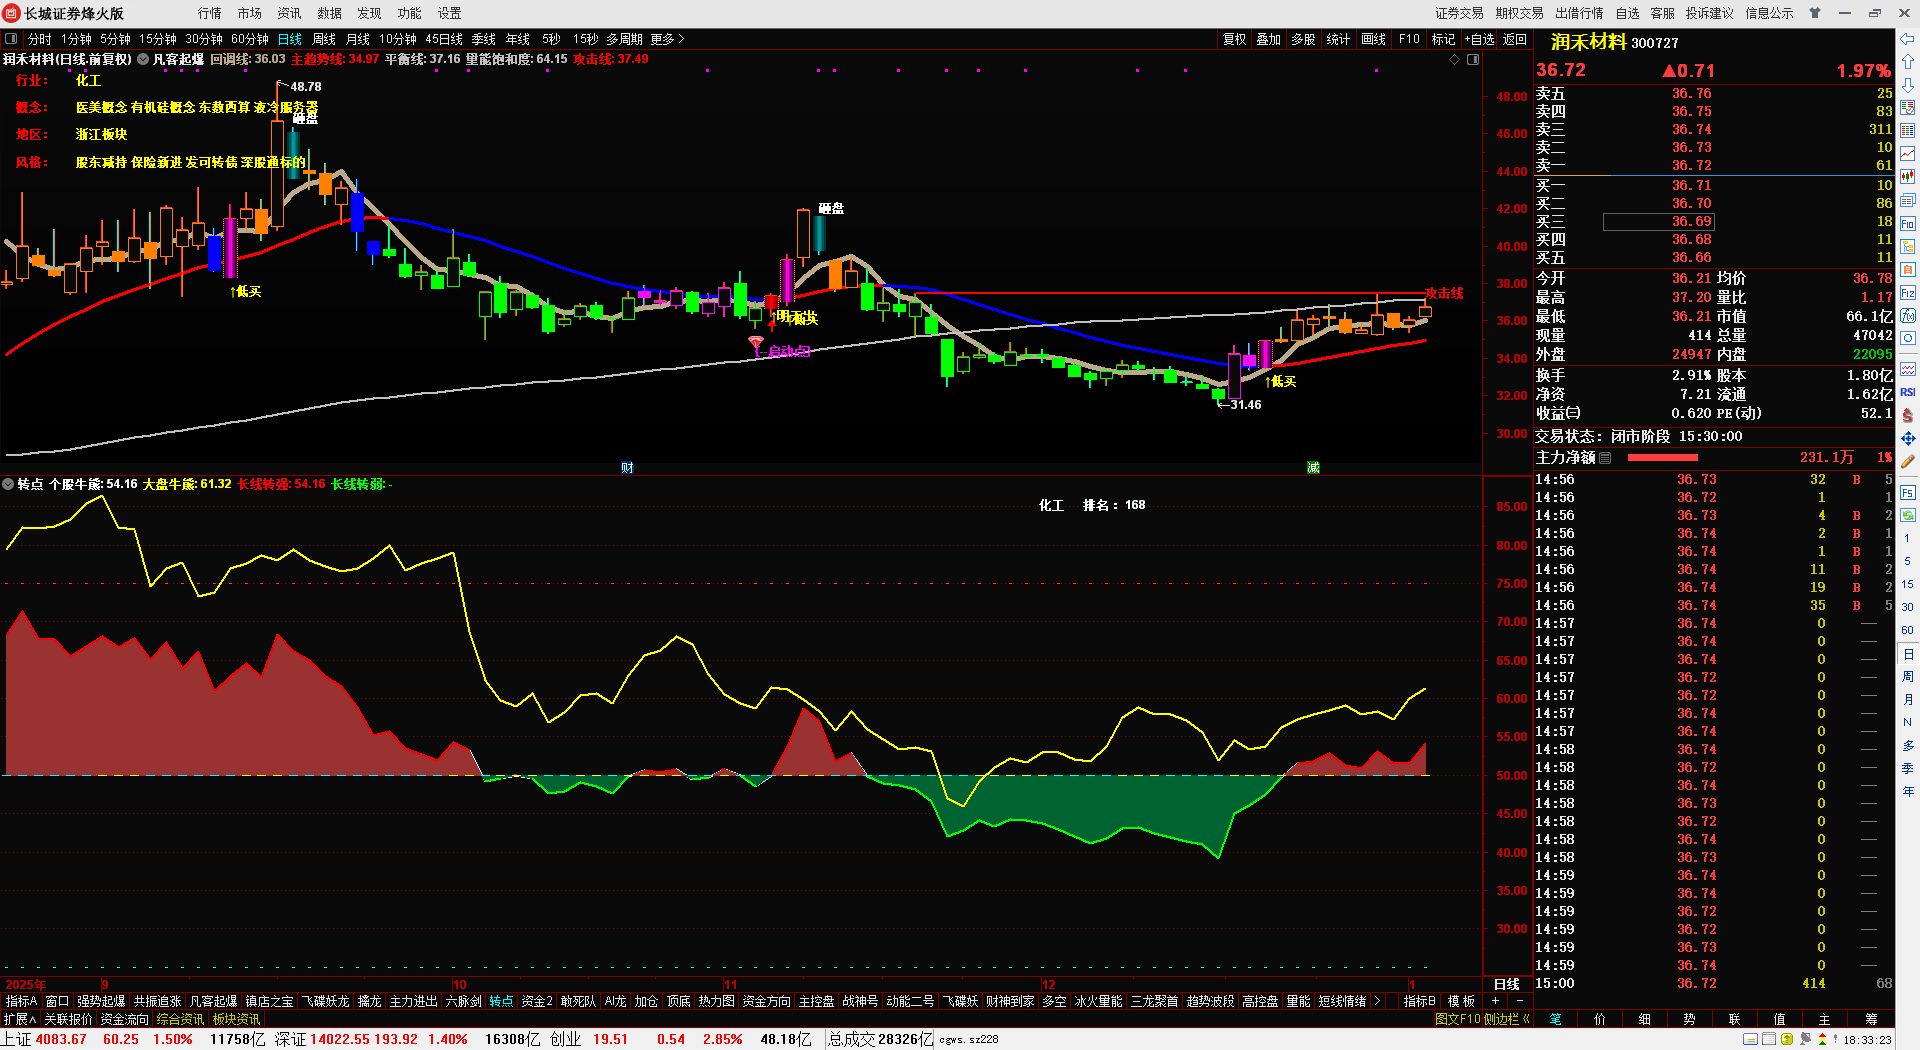Select the 热力图 indicator tab
1920x1050 pixels.
[x=716, y=1001]
